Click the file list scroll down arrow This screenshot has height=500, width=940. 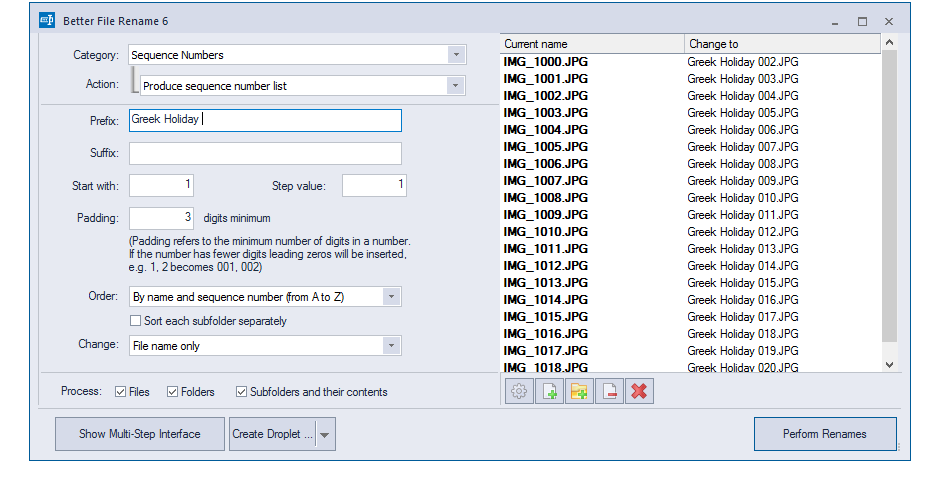pos(890,365)
